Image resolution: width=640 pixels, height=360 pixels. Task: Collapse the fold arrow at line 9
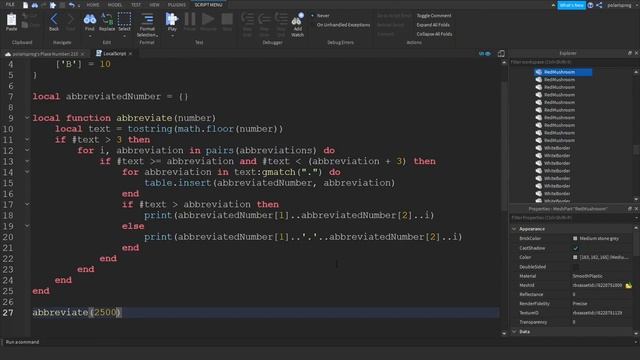(27, 118)
